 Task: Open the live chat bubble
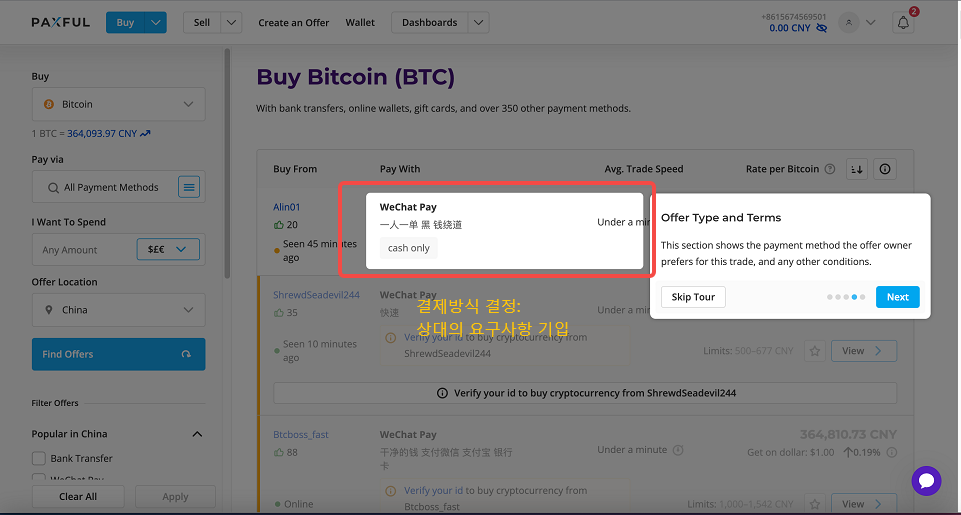(x=926, y=481)
